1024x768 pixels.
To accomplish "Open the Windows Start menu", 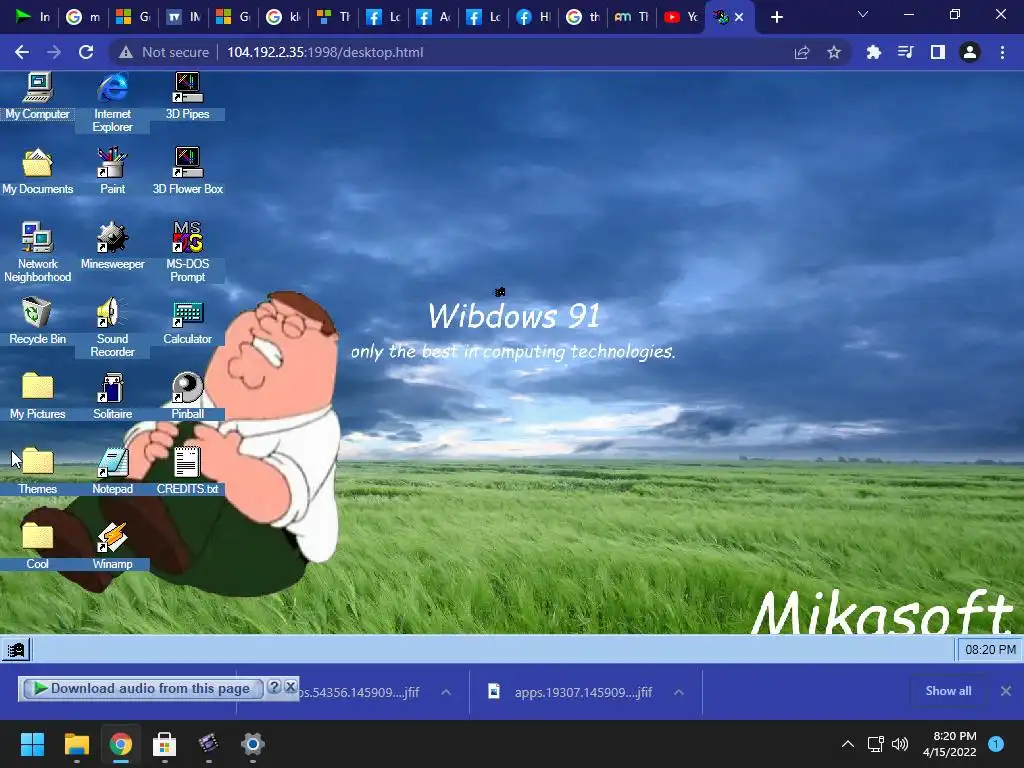I will (x=32, y=744).
